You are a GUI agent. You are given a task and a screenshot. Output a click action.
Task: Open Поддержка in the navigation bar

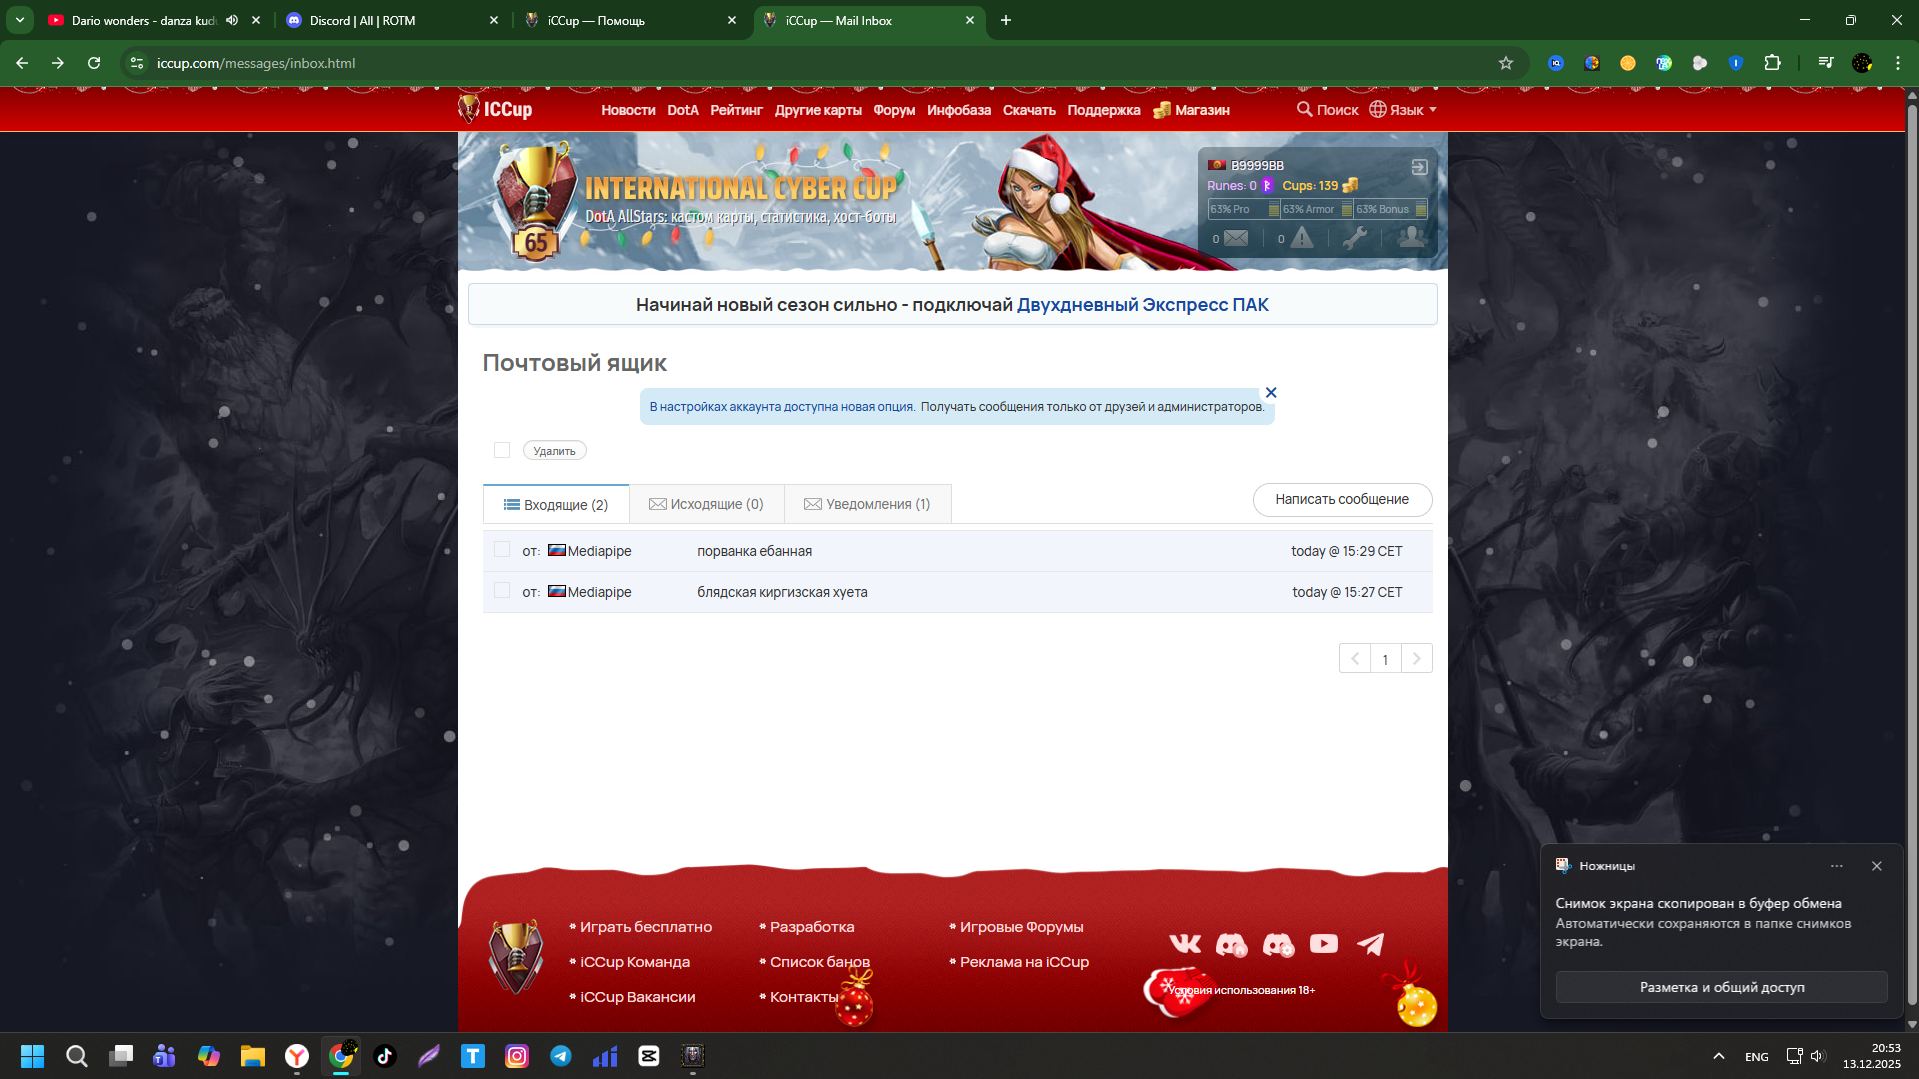coord(1104,110)
